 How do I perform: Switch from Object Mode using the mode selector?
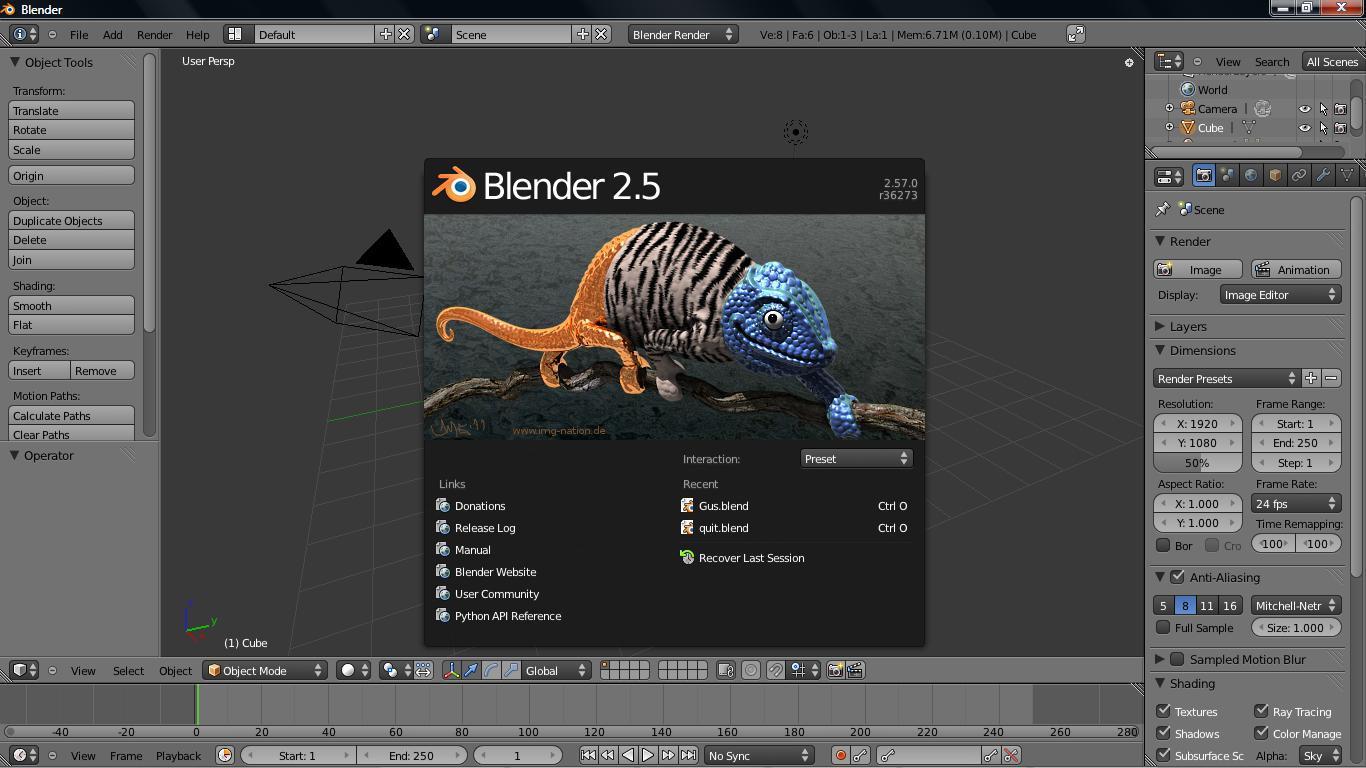coord(264,670)
